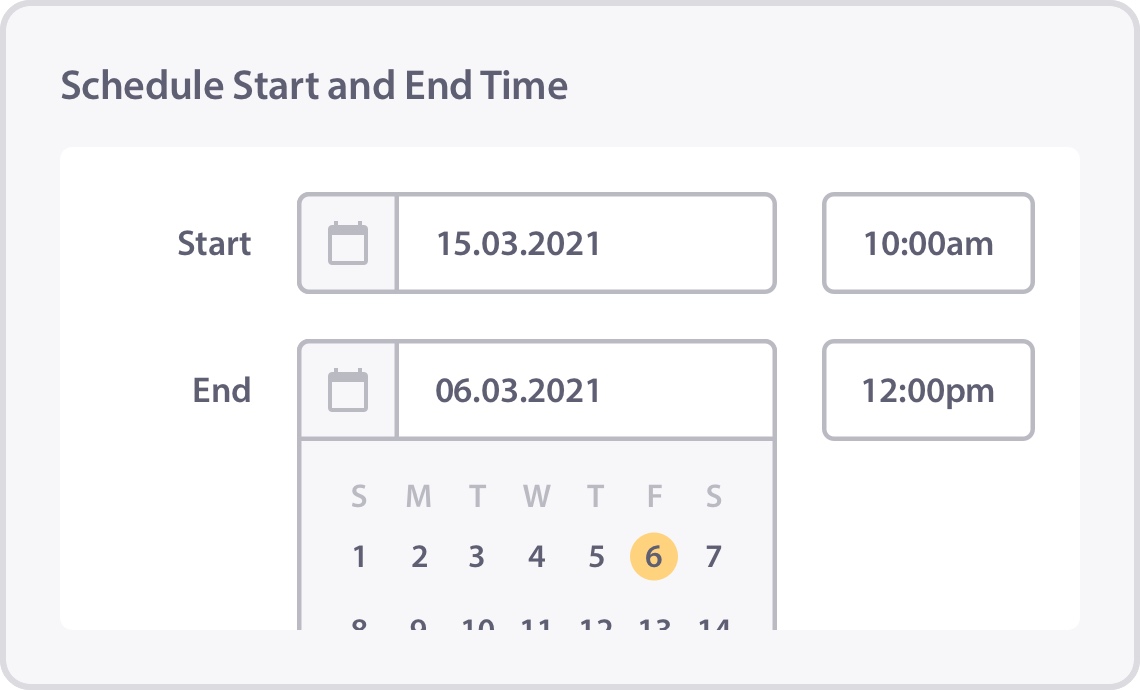Image resolution: width=1140 pixels, height=690 pixels.
Task: Edit the Start date field 15.03.2021
Action: 586,244
